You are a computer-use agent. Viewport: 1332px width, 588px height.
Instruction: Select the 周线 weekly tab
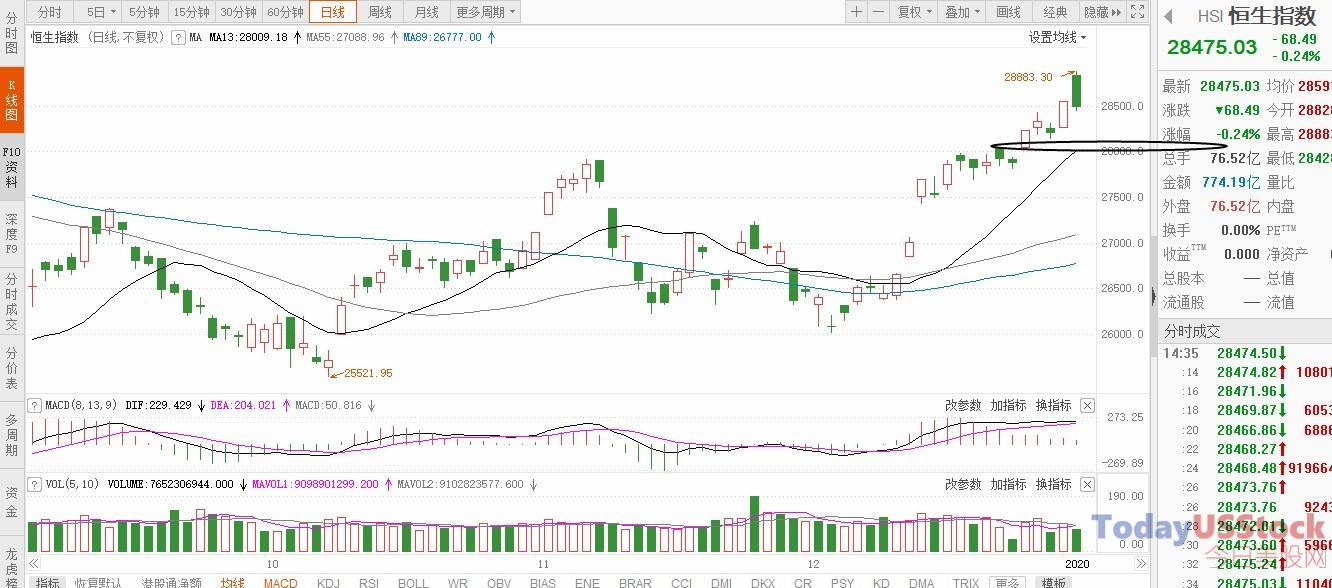pos(380,12)
